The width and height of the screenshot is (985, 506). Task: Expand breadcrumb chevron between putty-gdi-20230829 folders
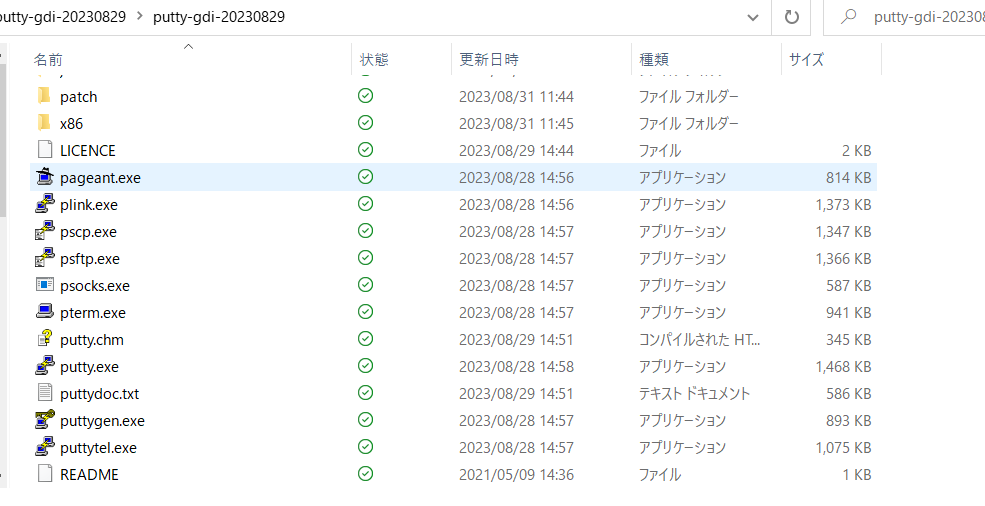tap(139, 16)
